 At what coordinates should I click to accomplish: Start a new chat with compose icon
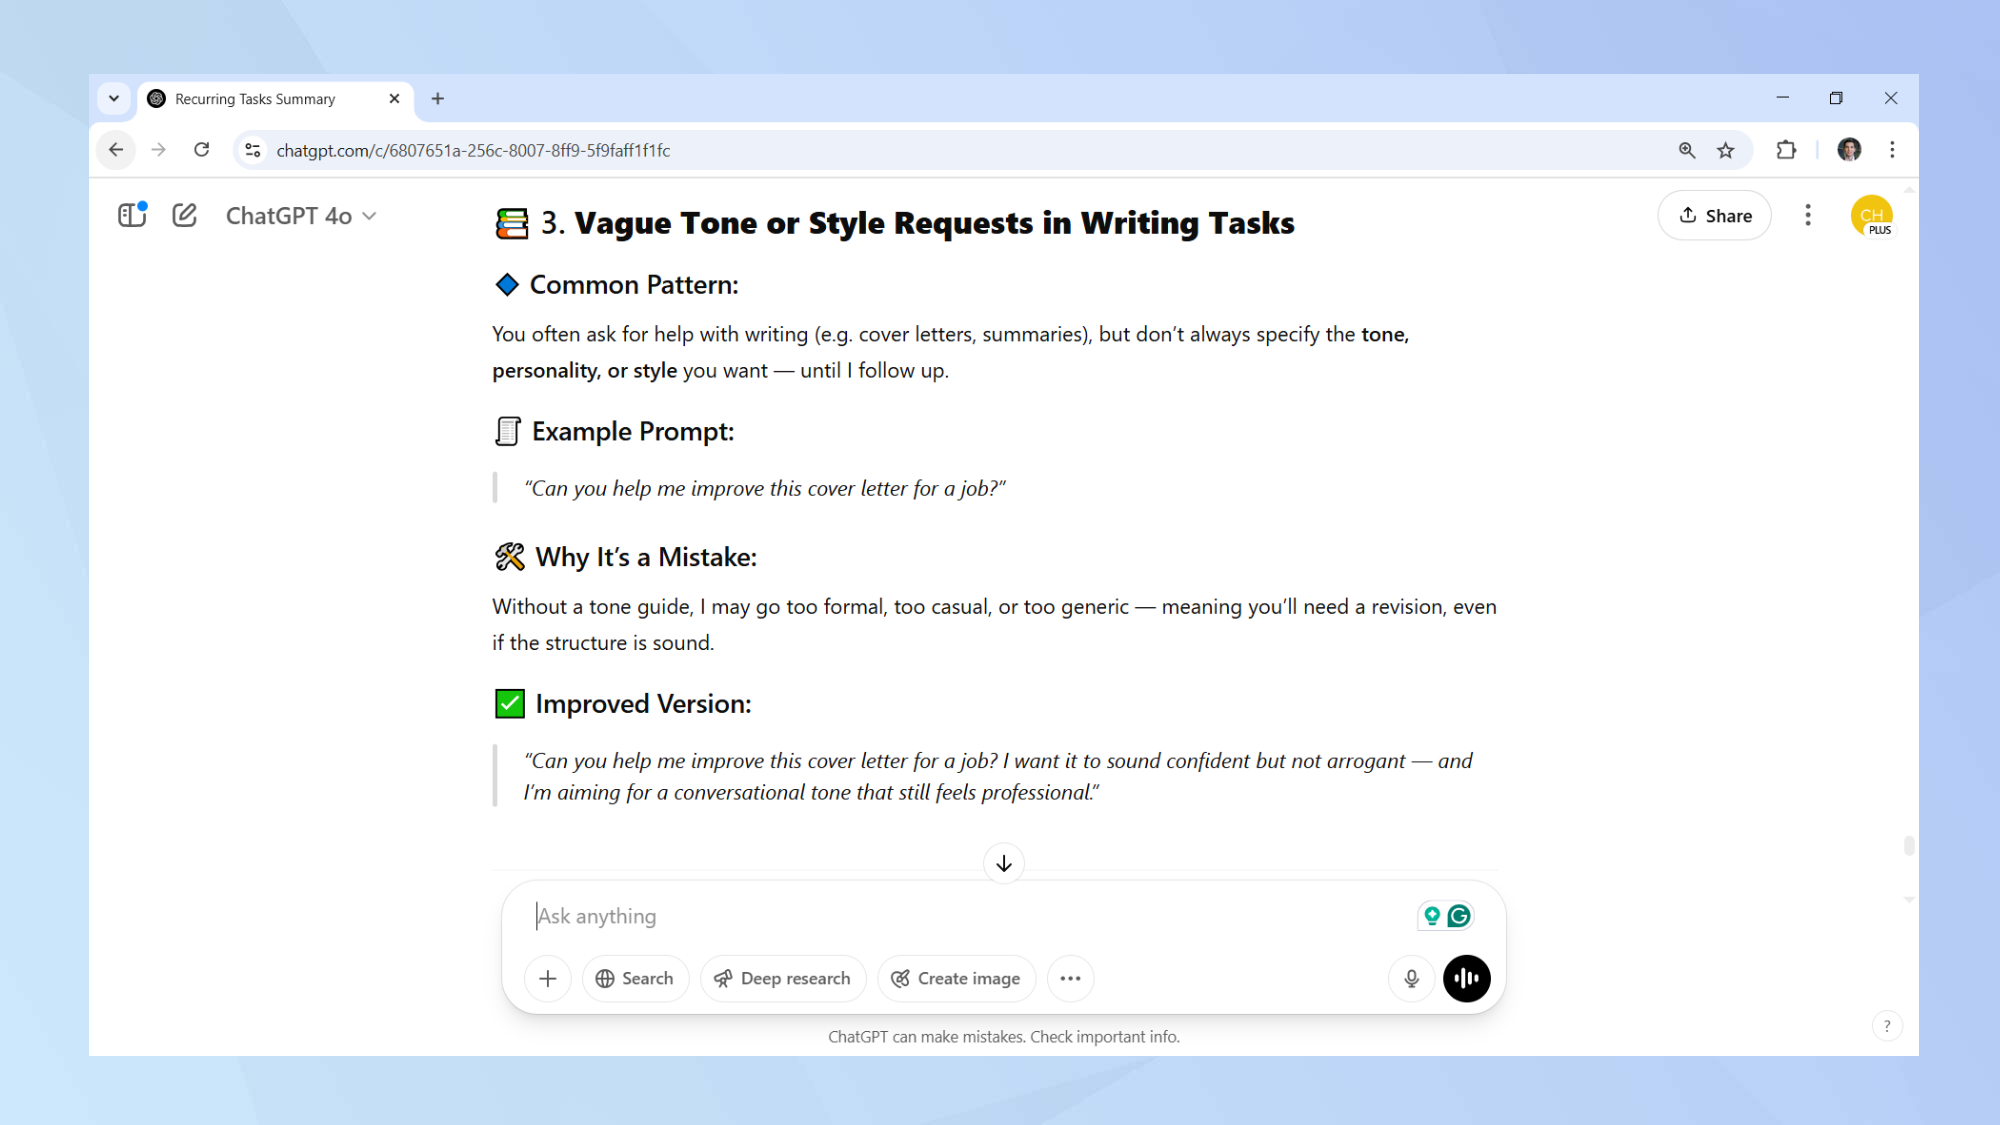click(x=184, y=215)
